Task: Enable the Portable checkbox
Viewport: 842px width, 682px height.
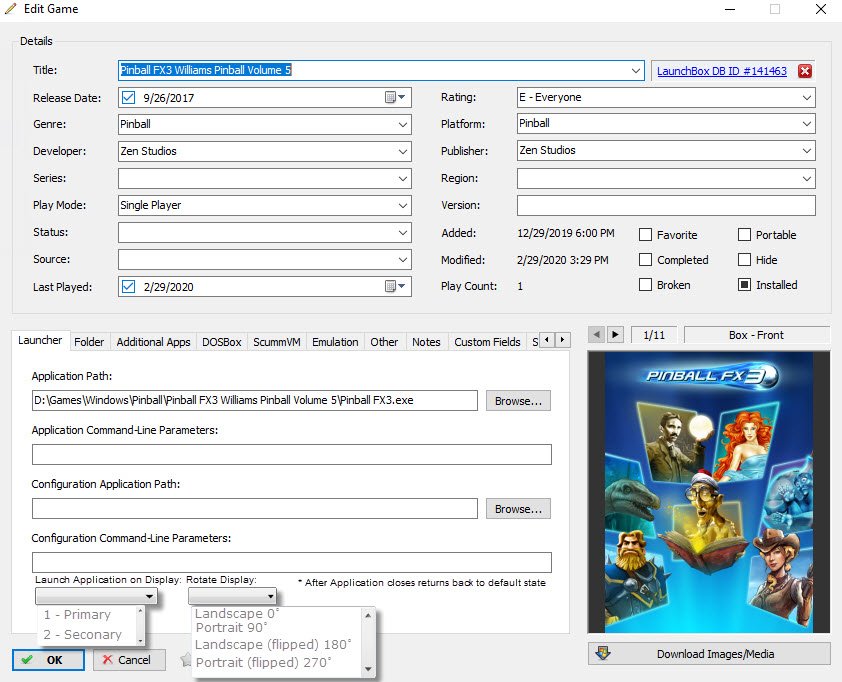Action: click(744, 235)
